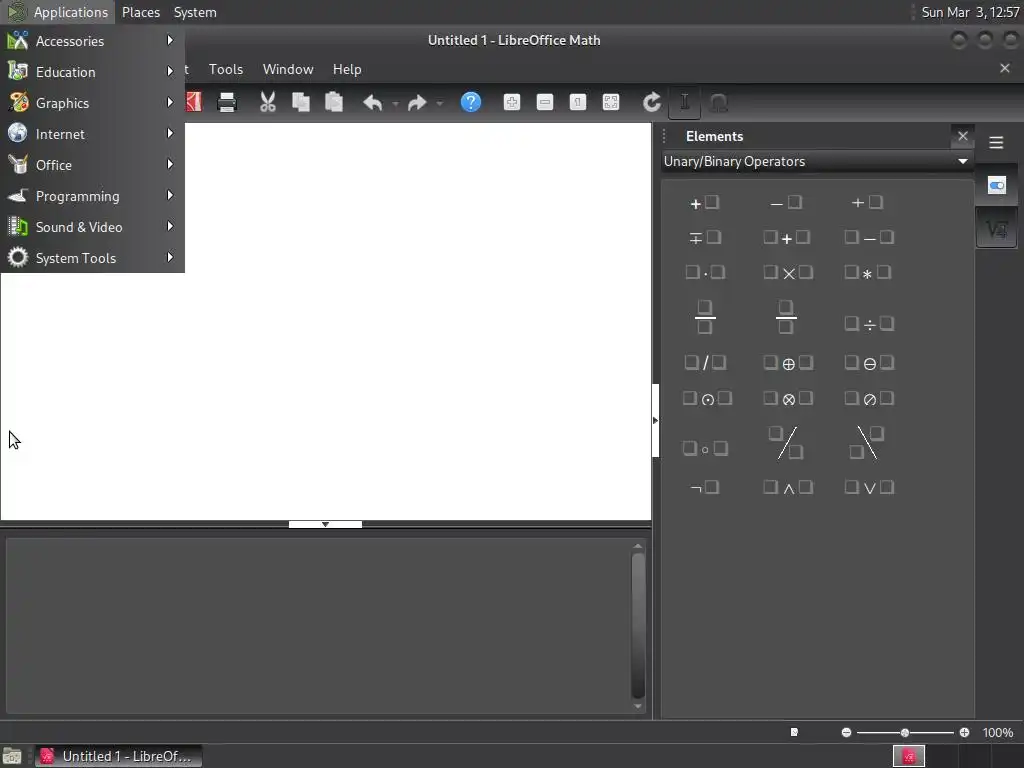Insert the a·b dot multiplication element
Screen dimensions: 1024x768
click(x=705, y=273)
